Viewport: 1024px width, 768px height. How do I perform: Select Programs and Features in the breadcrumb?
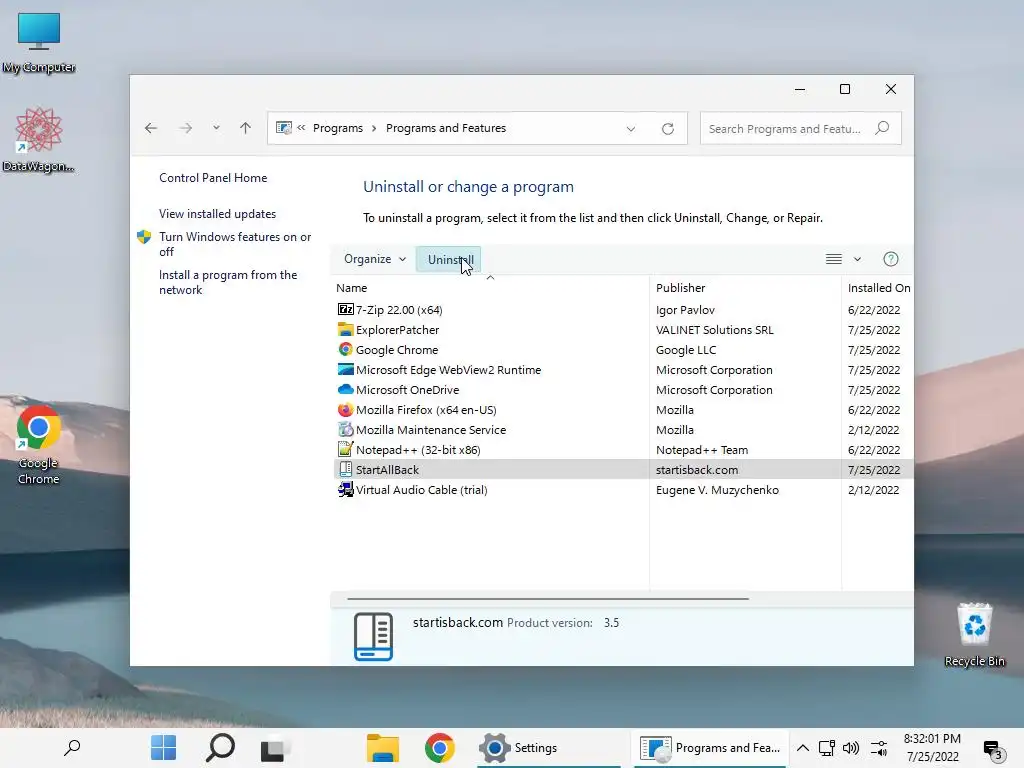tap(446, 128)
